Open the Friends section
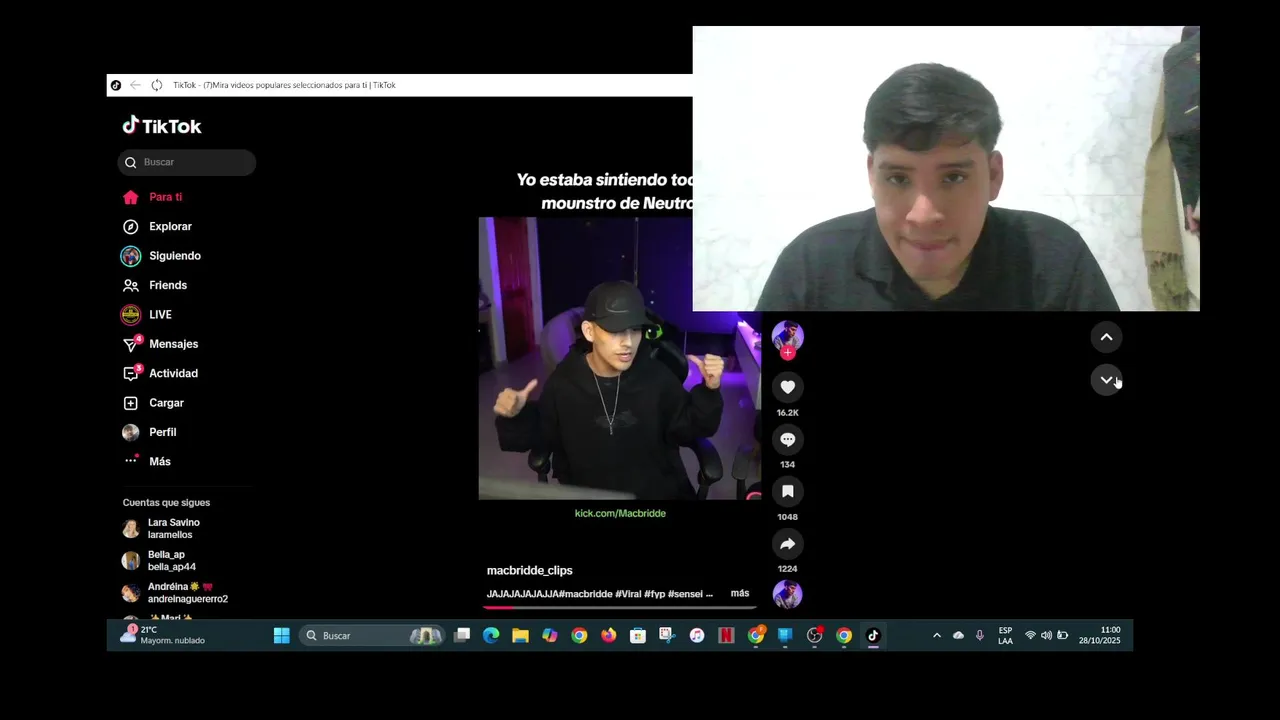The width and height of the screenshot is (1280, 720). [x=155, y=285]
